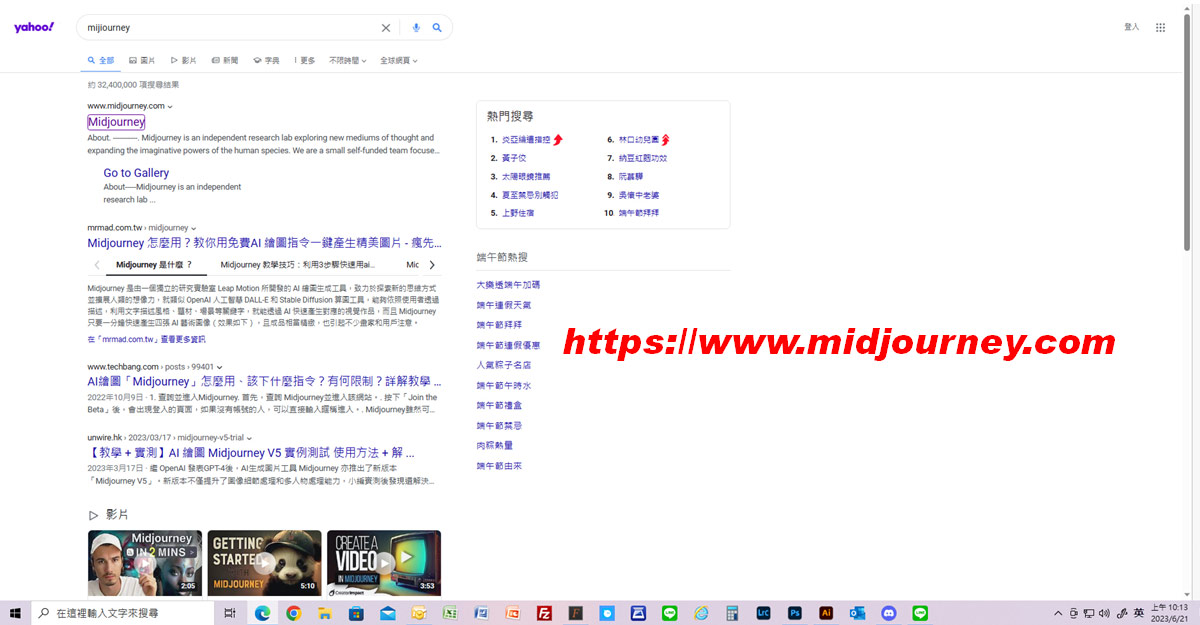Click the Windows taskbar search box
The width and height of the screenshot is (1200, 625).
click(124, 613)
